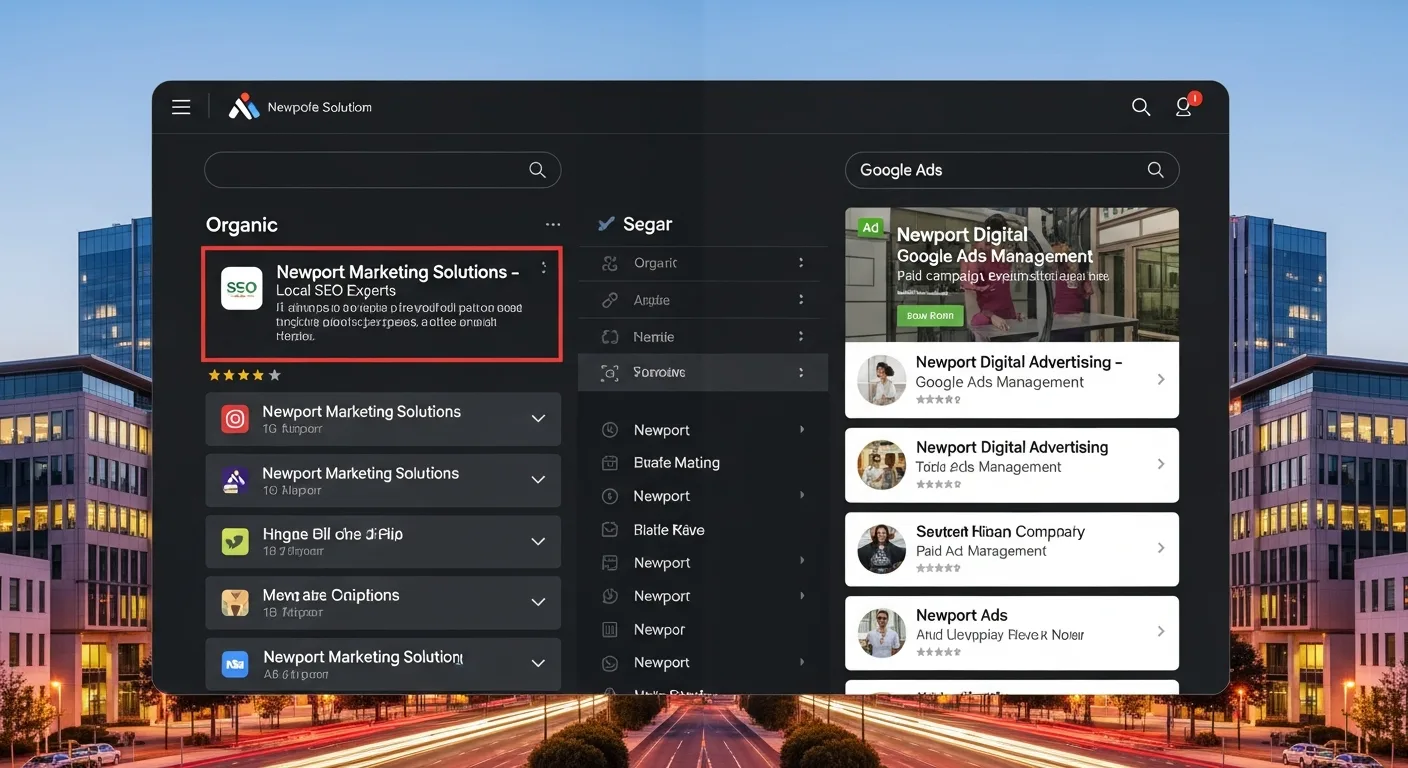Select the Organic item in the Segar list
This screenshot has height=768, width=1408.
[655, 263]
